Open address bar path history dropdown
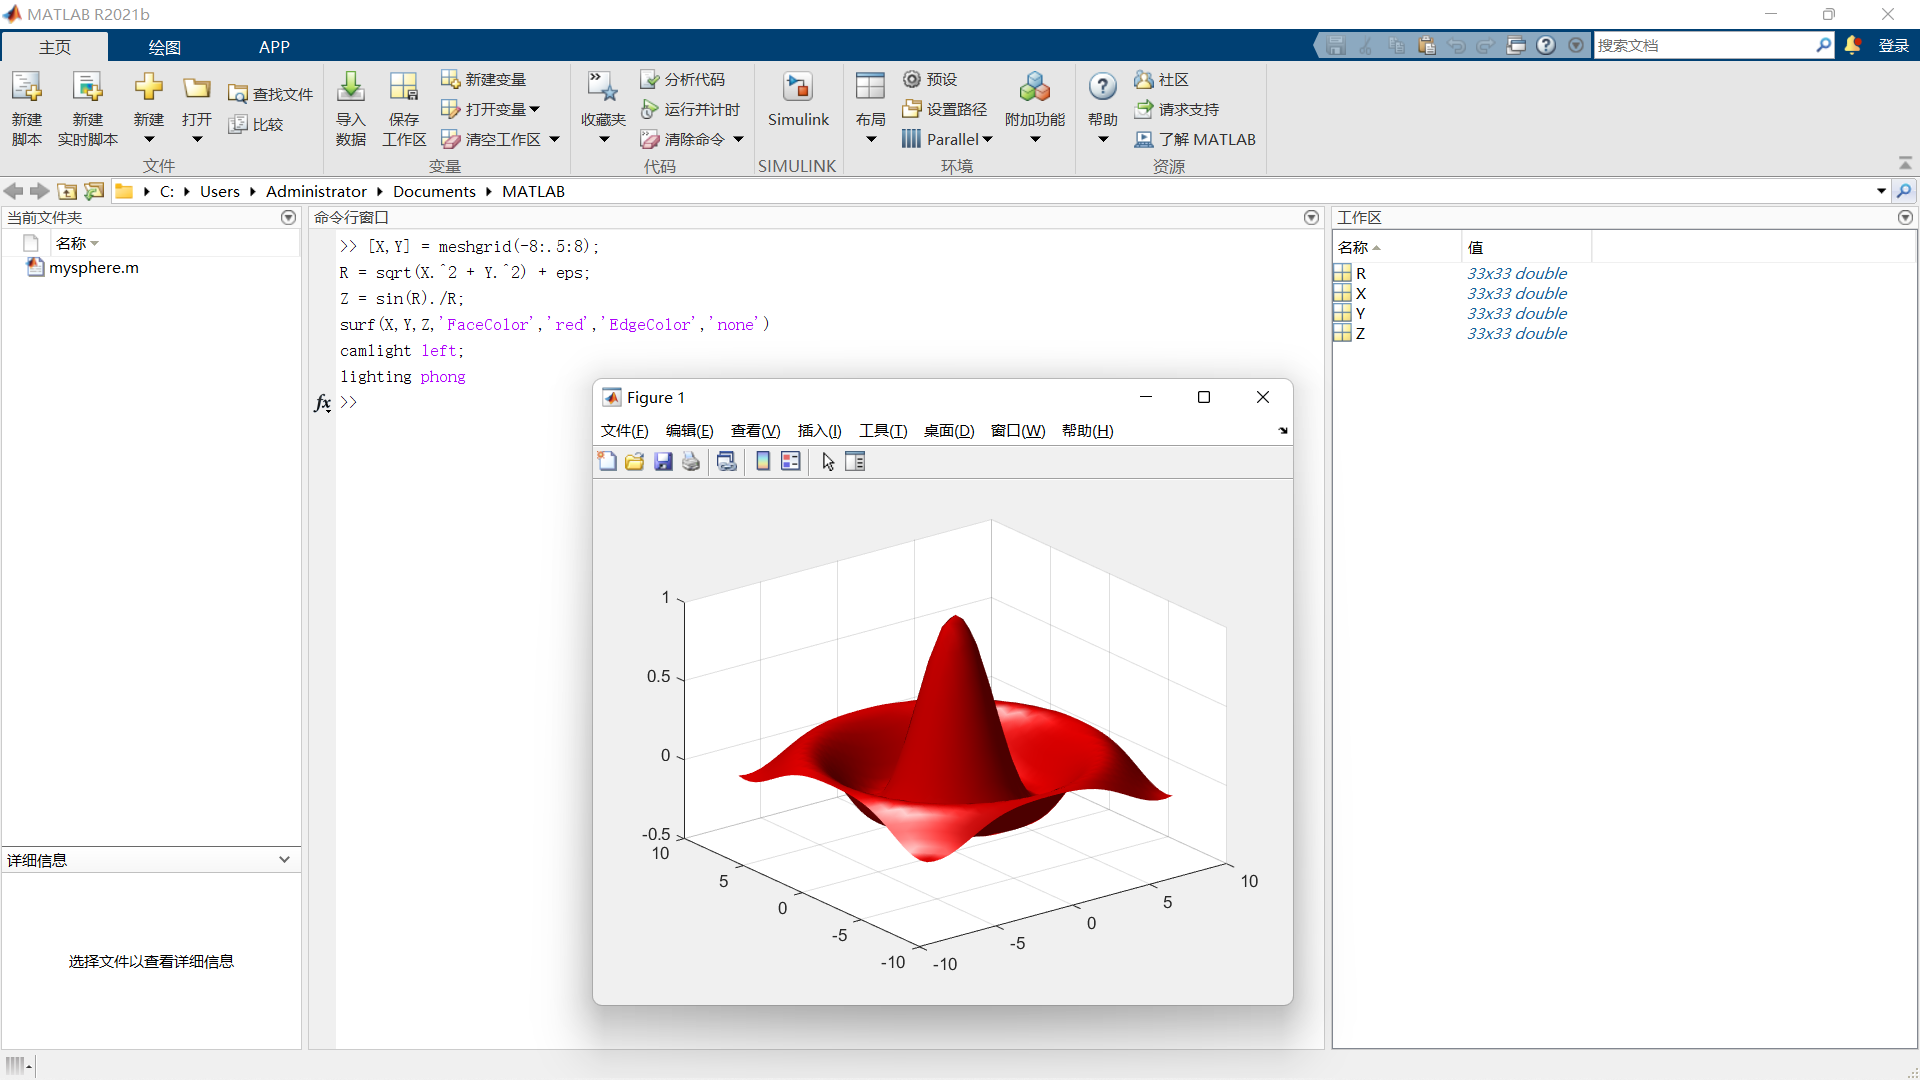 1881,191
